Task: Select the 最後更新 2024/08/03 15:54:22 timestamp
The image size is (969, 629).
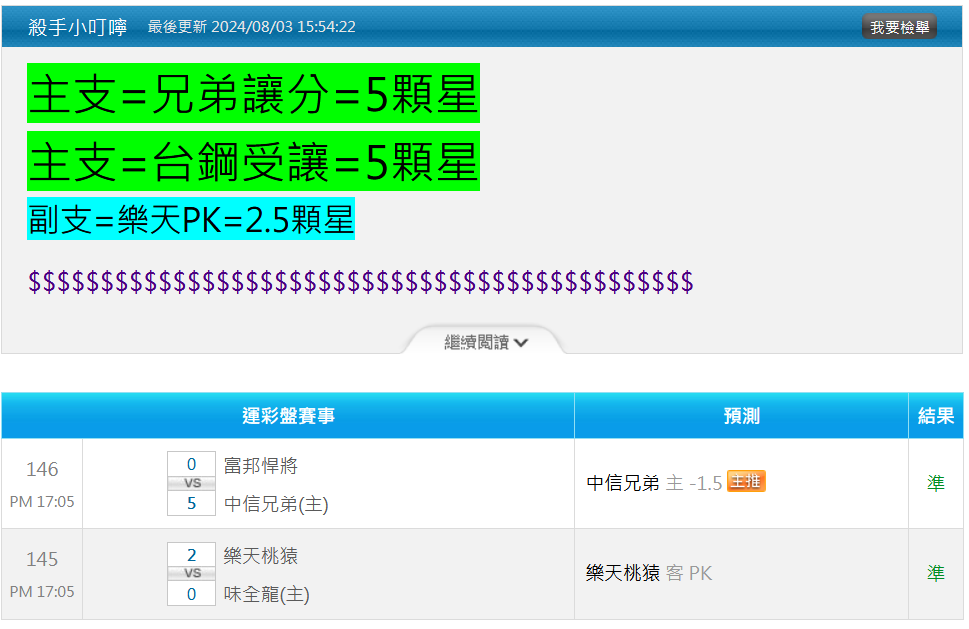Action: [252, 27]
